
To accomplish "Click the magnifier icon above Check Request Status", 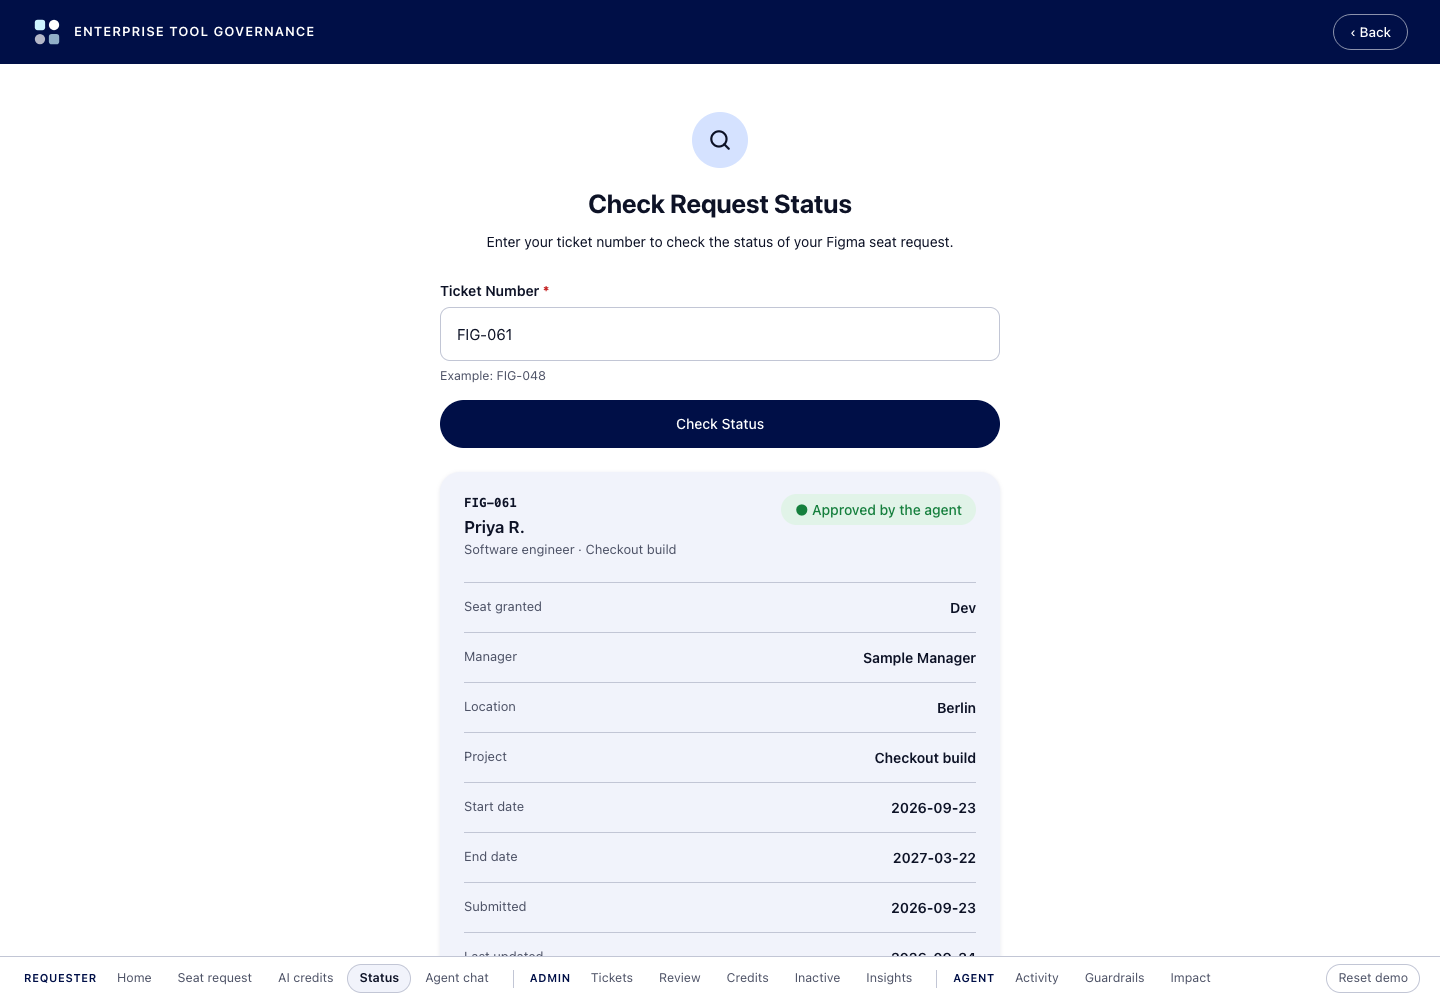I will pos(720,140).
